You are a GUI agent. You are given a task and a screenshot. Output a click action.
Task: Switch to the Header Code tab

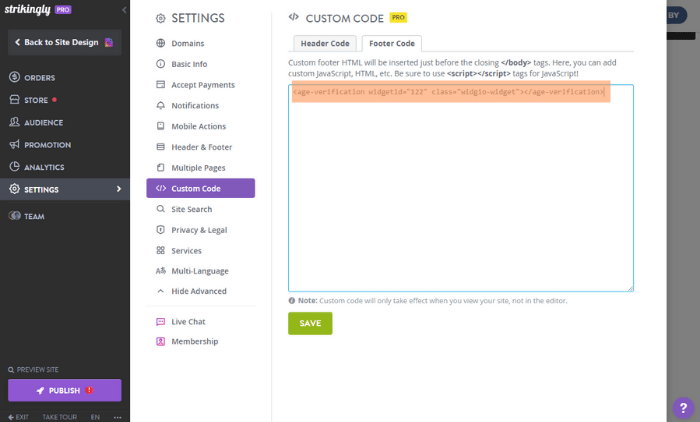click(325, 43)
